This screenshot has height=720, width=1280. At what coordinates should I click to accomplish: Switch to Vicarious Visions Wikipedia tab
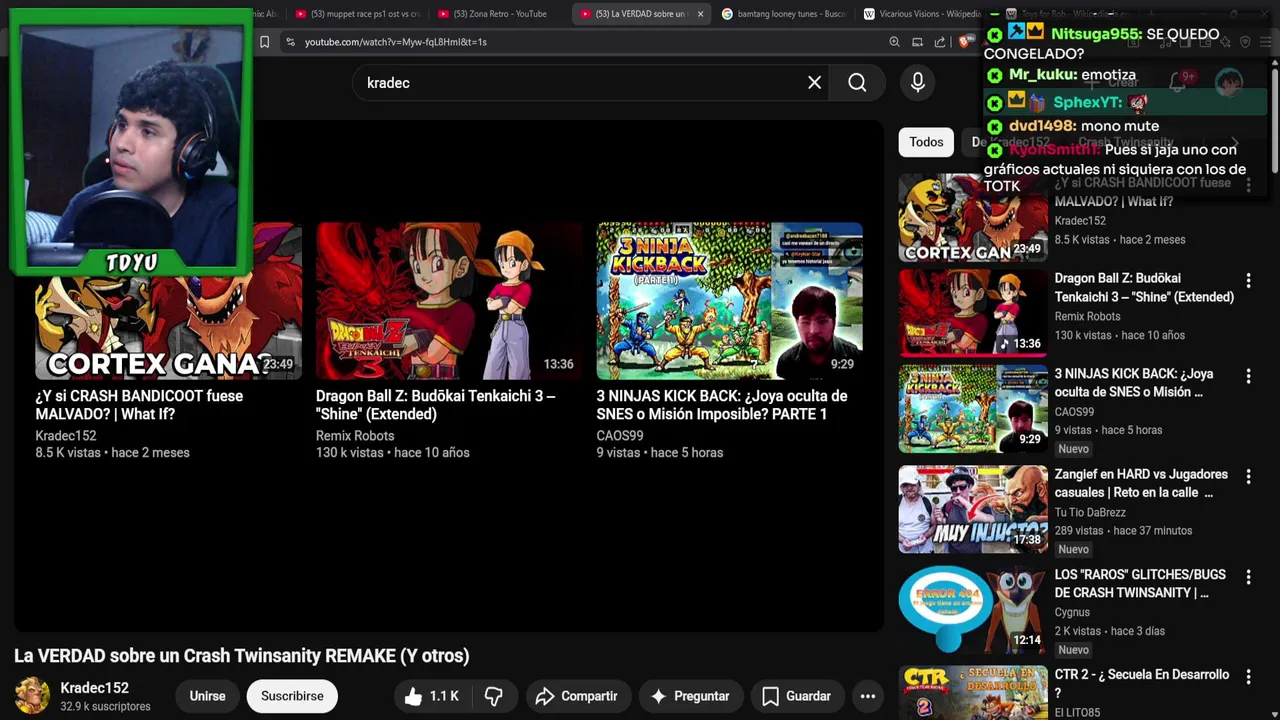pyautogui.click(x=925, y=14)
